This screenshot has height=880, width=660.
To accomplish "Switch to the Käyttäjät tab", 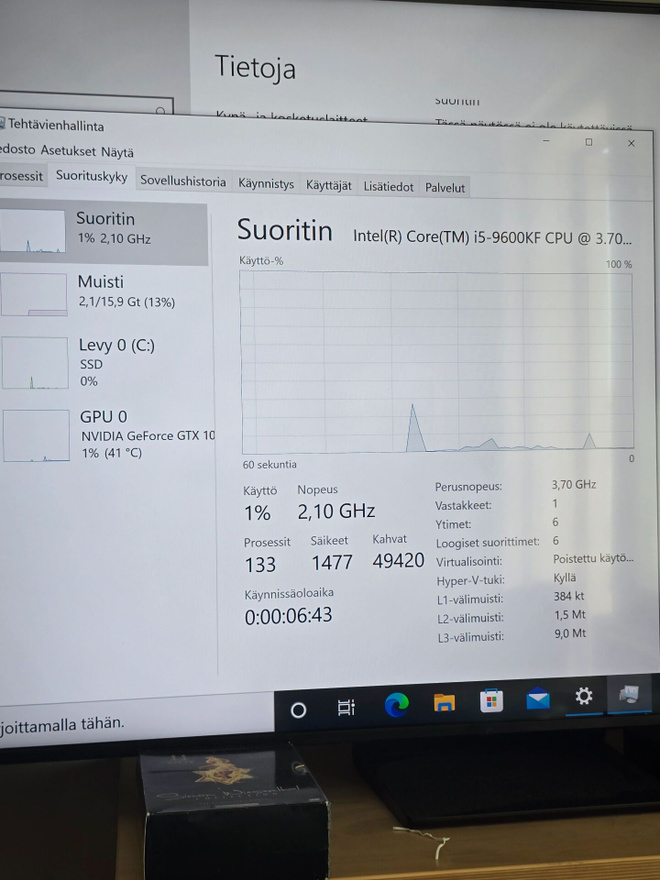I will 328,185.
